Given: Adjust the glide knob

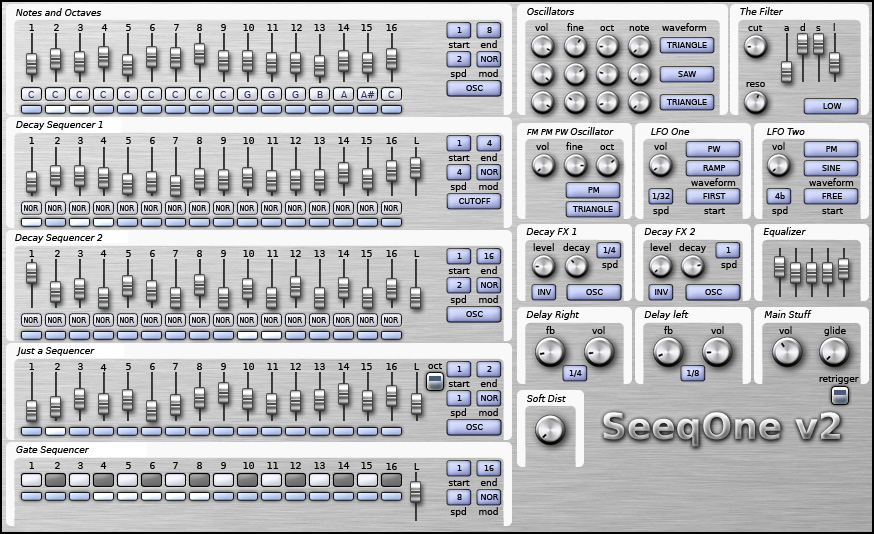Looking at the screenshot, I should 834,352.
